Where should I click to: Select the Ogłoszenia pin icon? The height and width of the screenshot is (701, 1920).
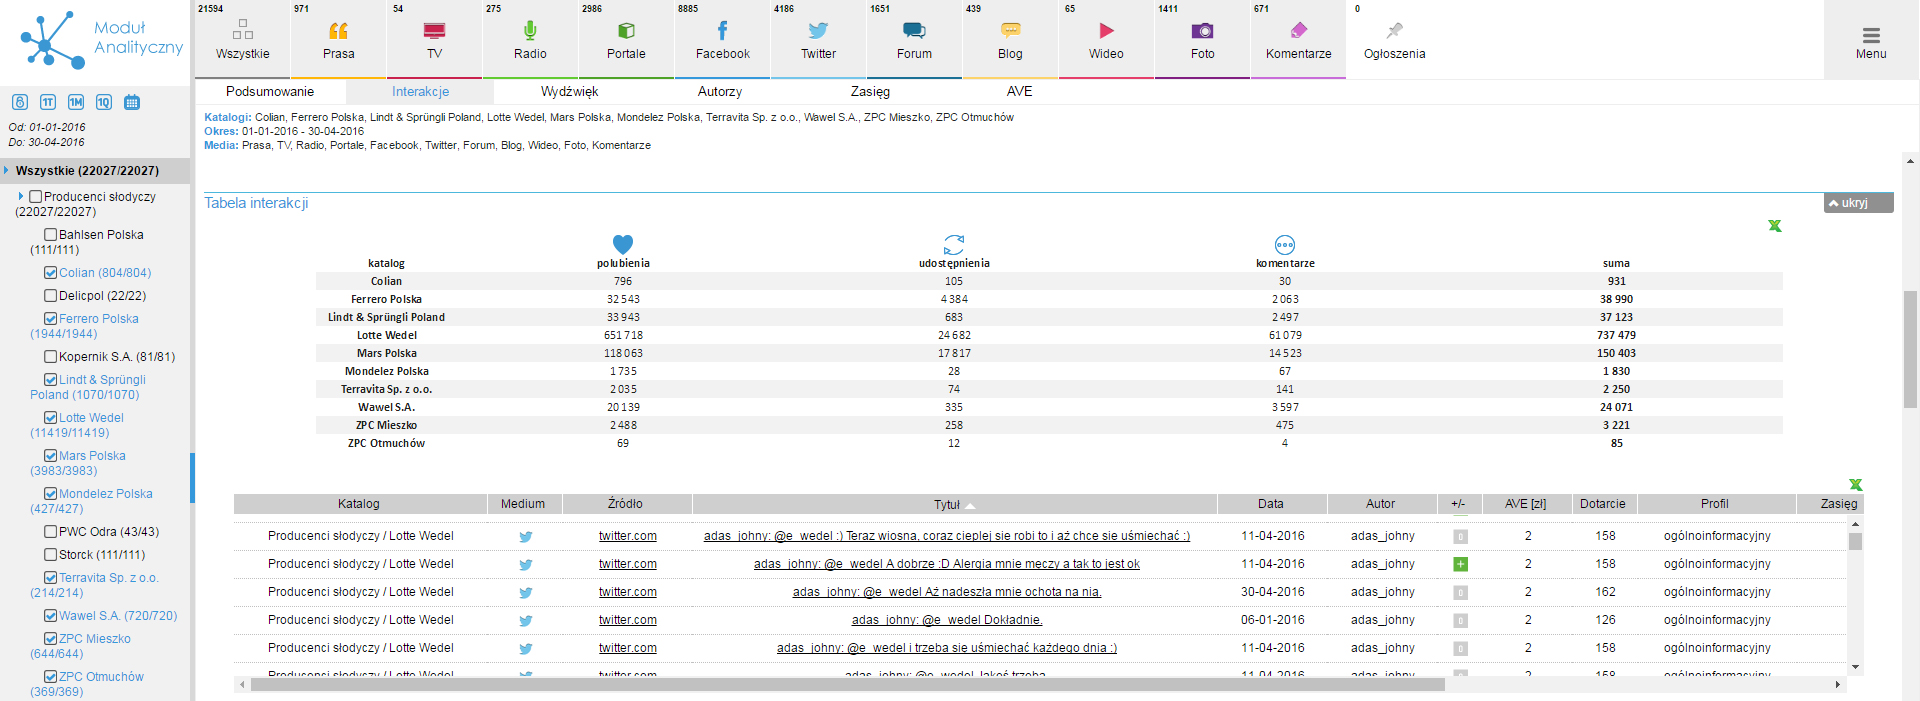1394,31
